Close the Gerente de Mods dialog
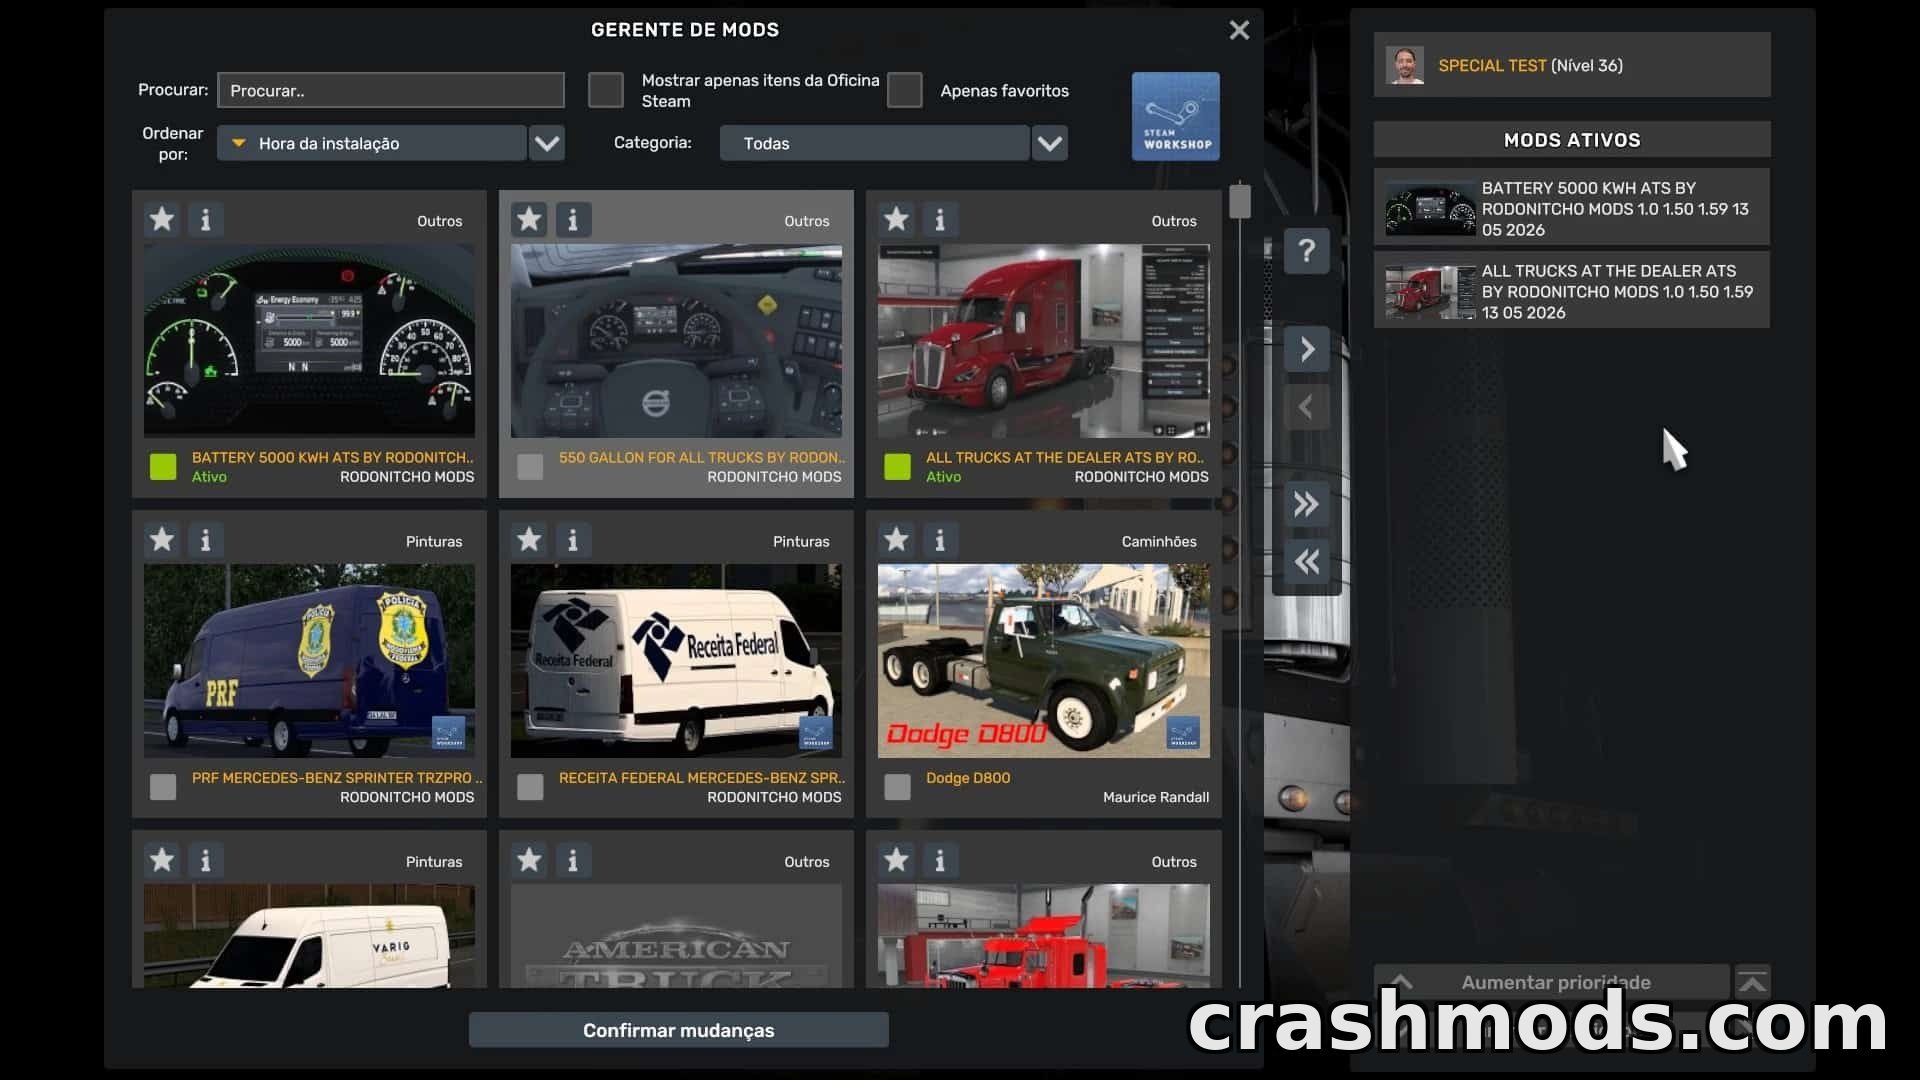Screen dimensions: 1920x1080 [1239, 30]
